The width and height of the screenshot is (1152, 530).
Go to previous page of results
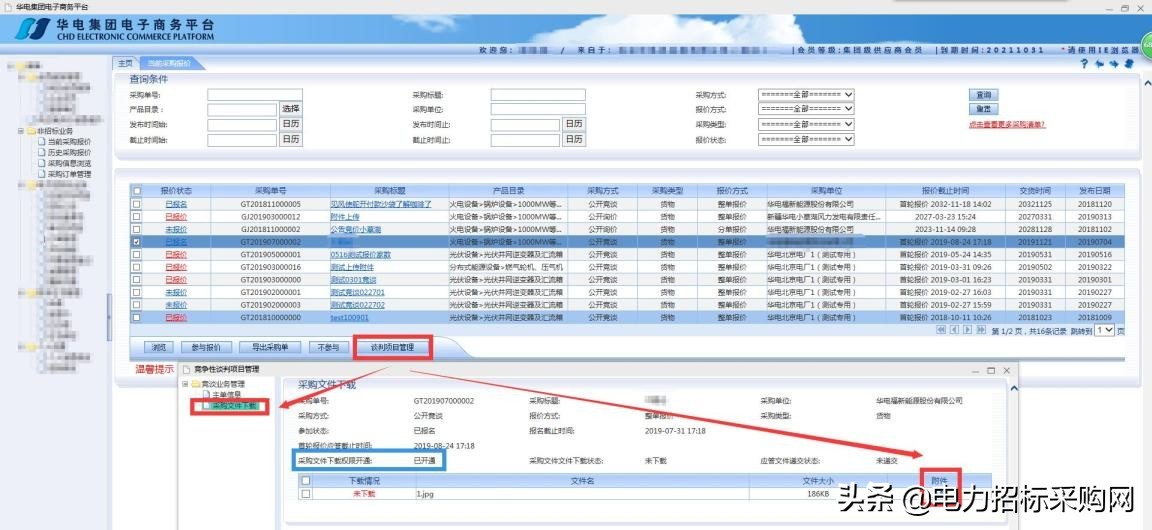coord(954,330)
